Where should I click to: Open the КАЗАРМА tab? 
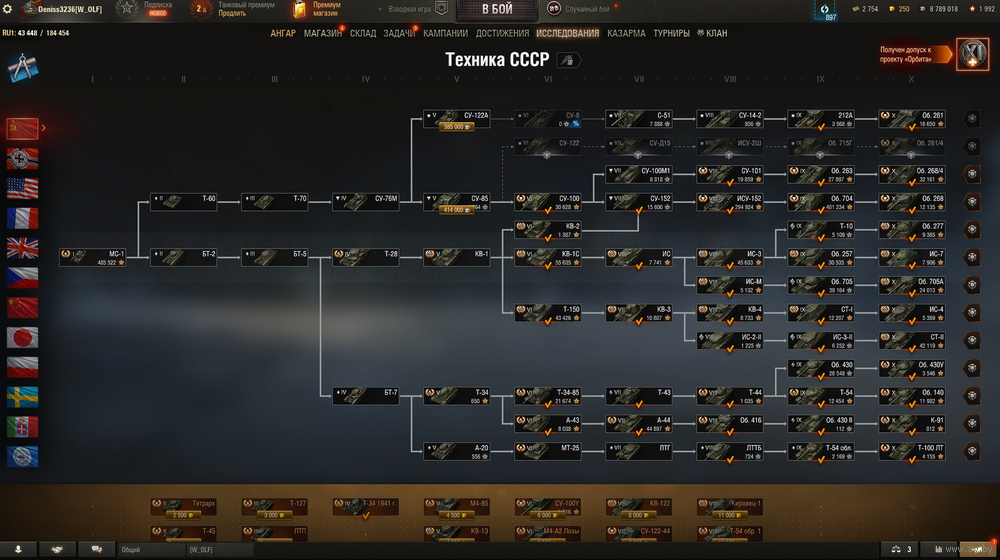pyautogui.click(x=626, y=33)
